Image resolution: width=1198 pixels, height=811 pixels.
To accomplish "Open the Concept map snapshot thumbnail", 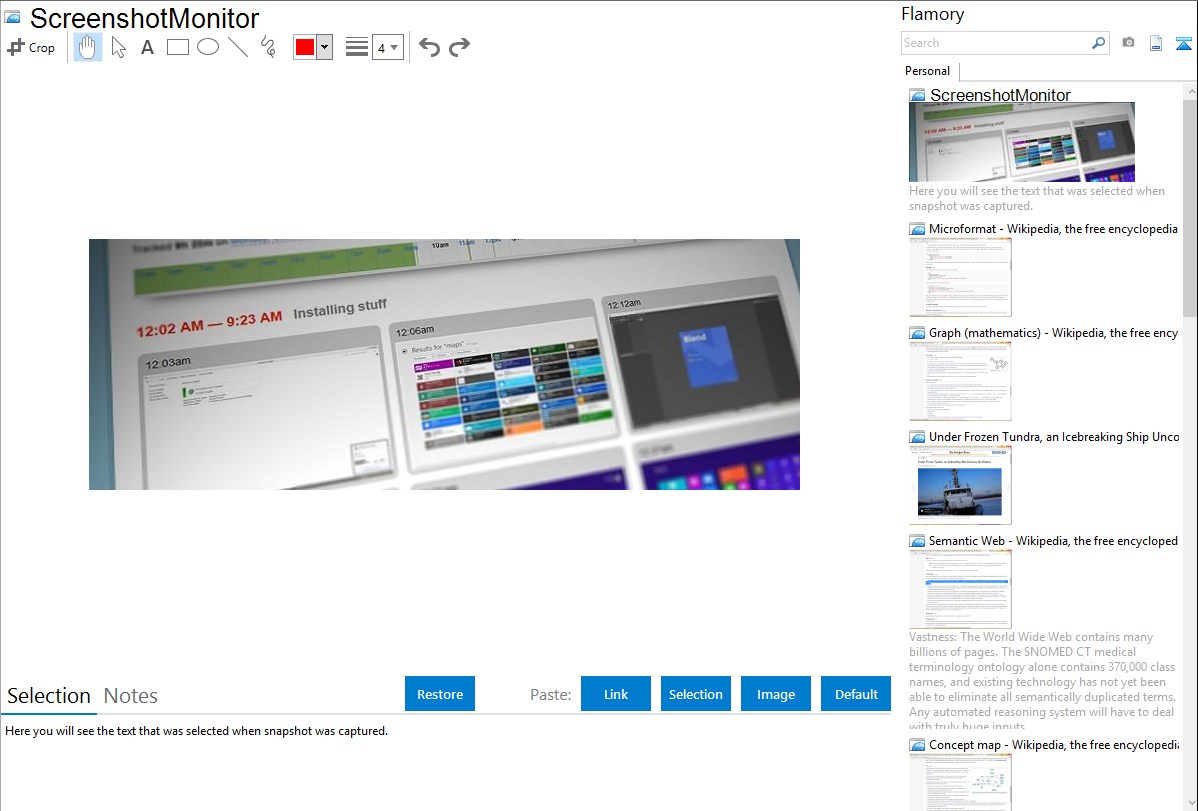I will coord(960,782).
